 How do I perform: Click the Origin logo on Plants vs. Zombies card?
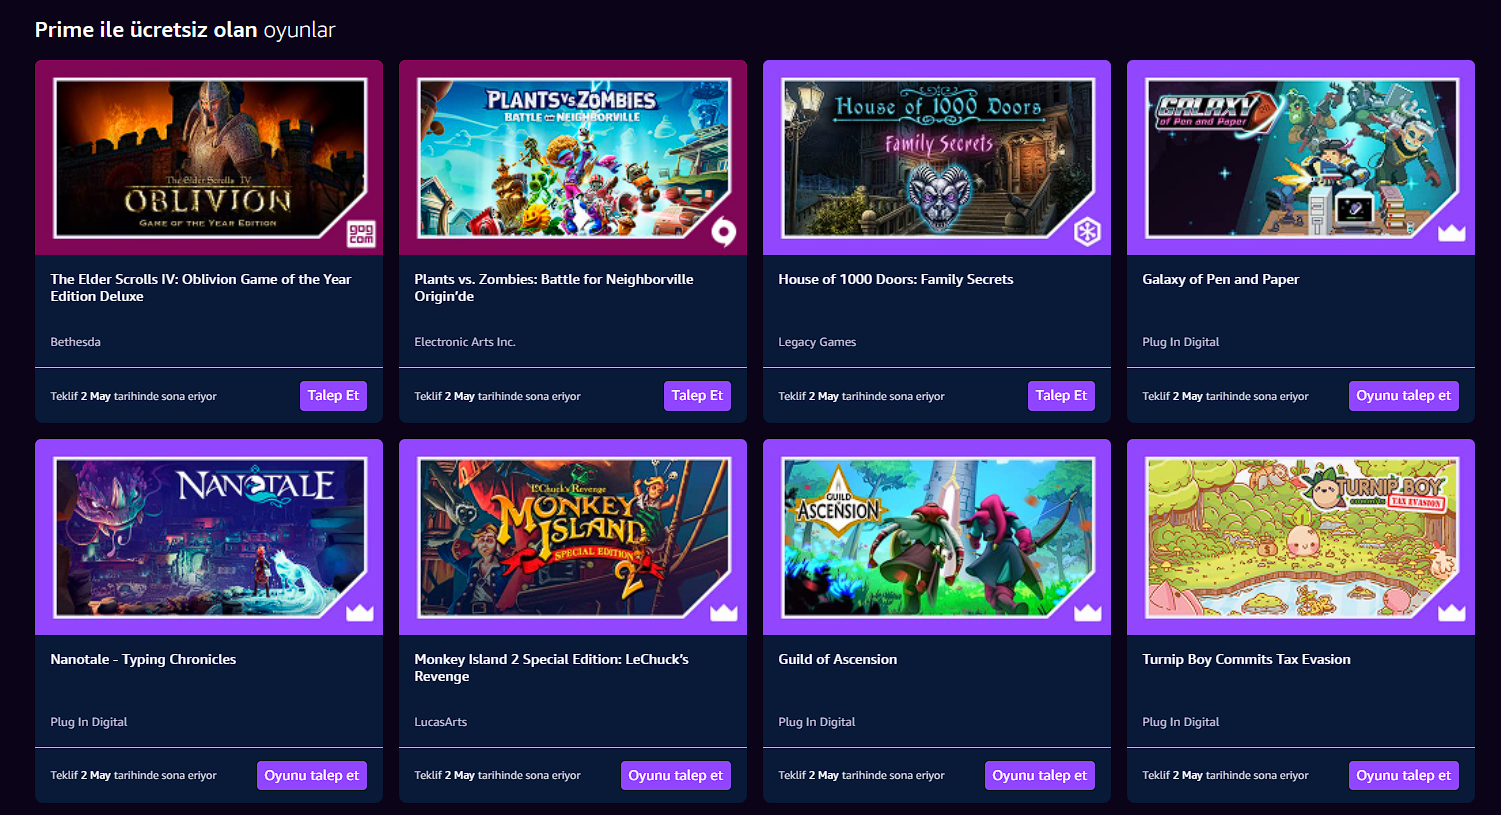724,233
